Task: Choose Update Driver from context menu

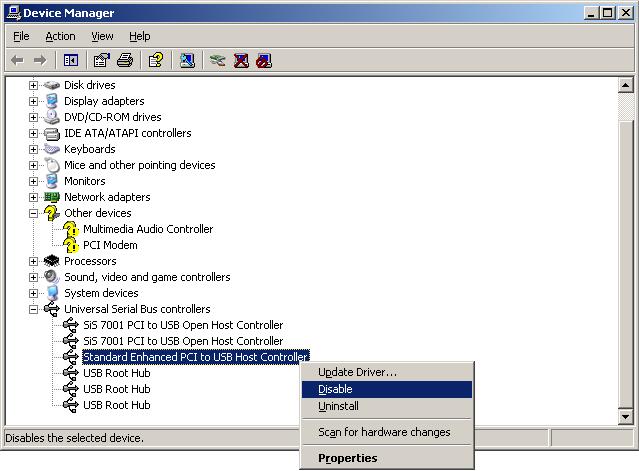Action: click(x=387, y=372)
